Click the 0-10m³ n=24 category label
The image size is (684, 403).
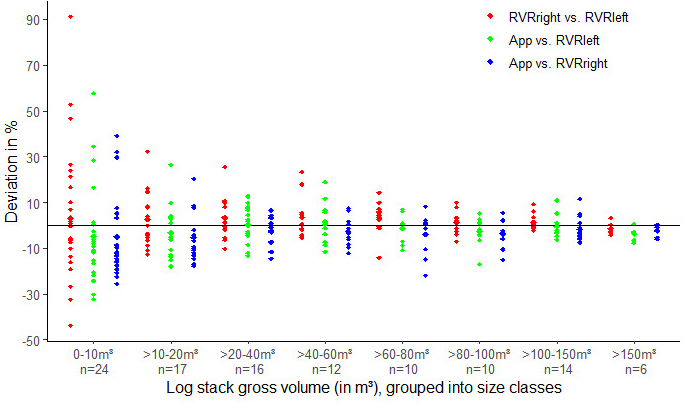click(93, 361)
